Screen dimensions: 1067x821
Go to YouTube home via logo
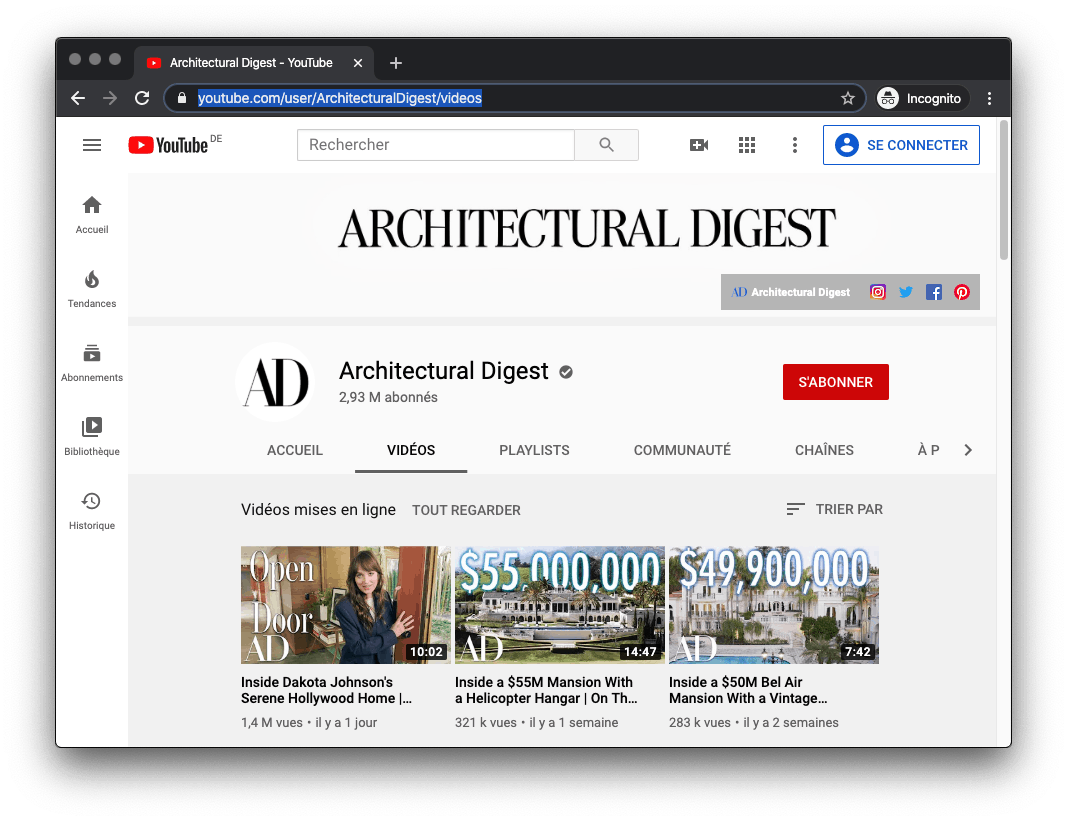pyautogui.click(x=169, y=145)
